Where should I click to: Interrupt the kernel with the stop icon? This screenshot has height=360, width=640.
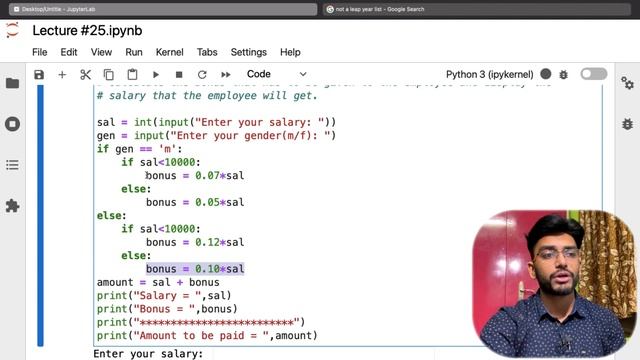click(179, 75)
